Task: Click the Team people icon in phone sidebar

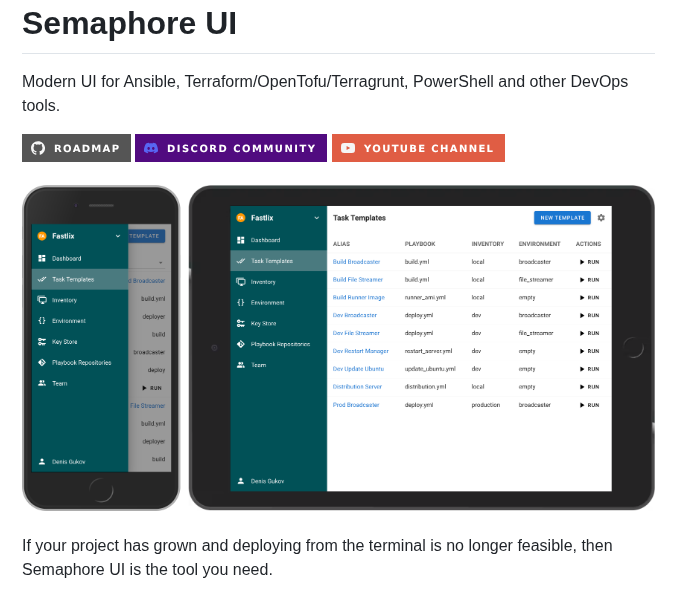Action: (x=42, y=383)
